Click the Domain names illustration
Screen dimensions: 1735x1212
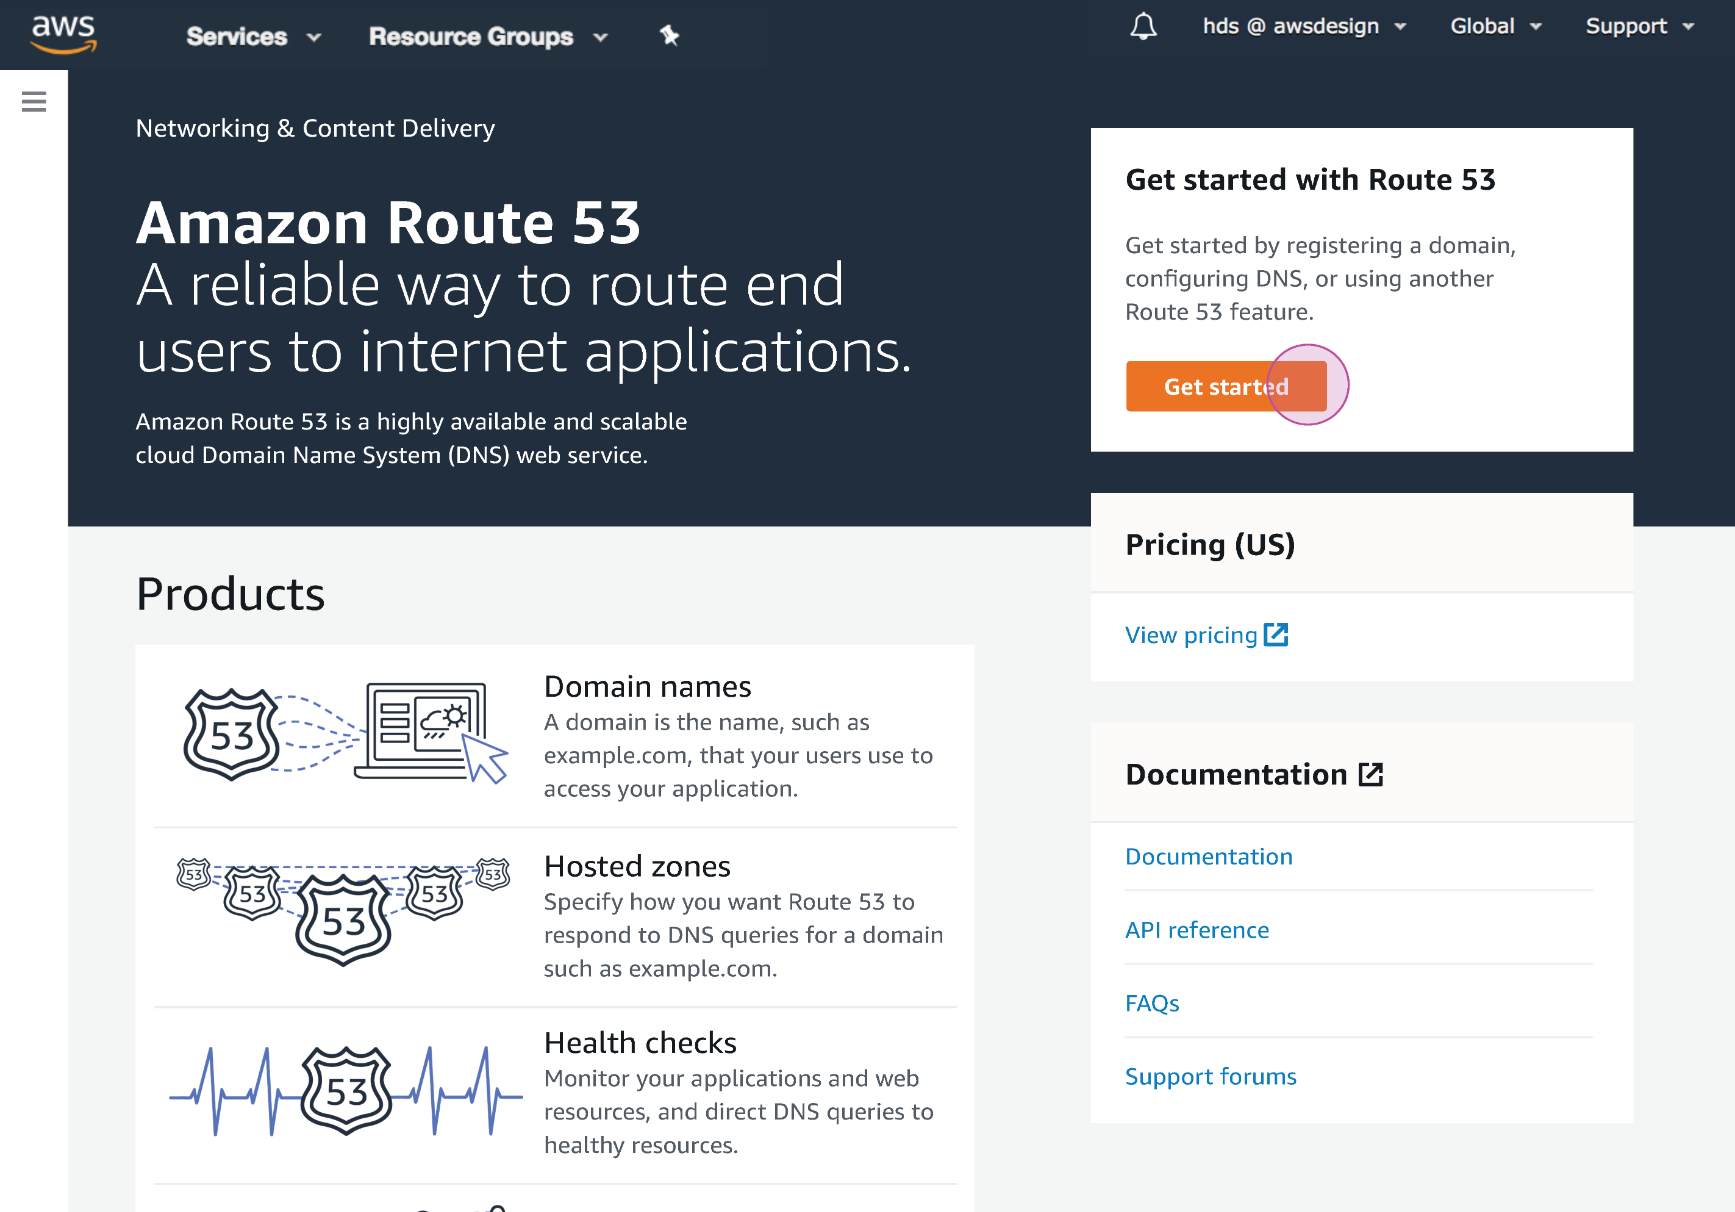point(346,735)
